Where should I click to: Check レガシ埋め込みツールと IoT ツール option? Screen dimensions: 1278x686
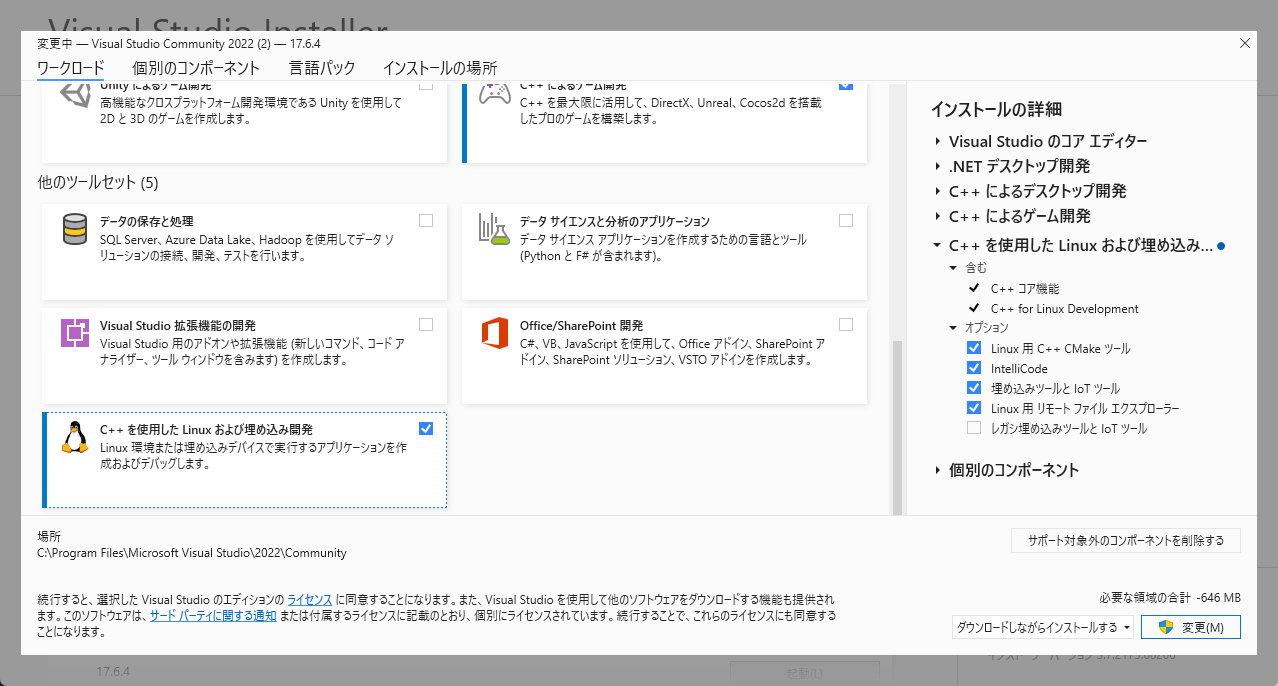click(x=974, y=428)
